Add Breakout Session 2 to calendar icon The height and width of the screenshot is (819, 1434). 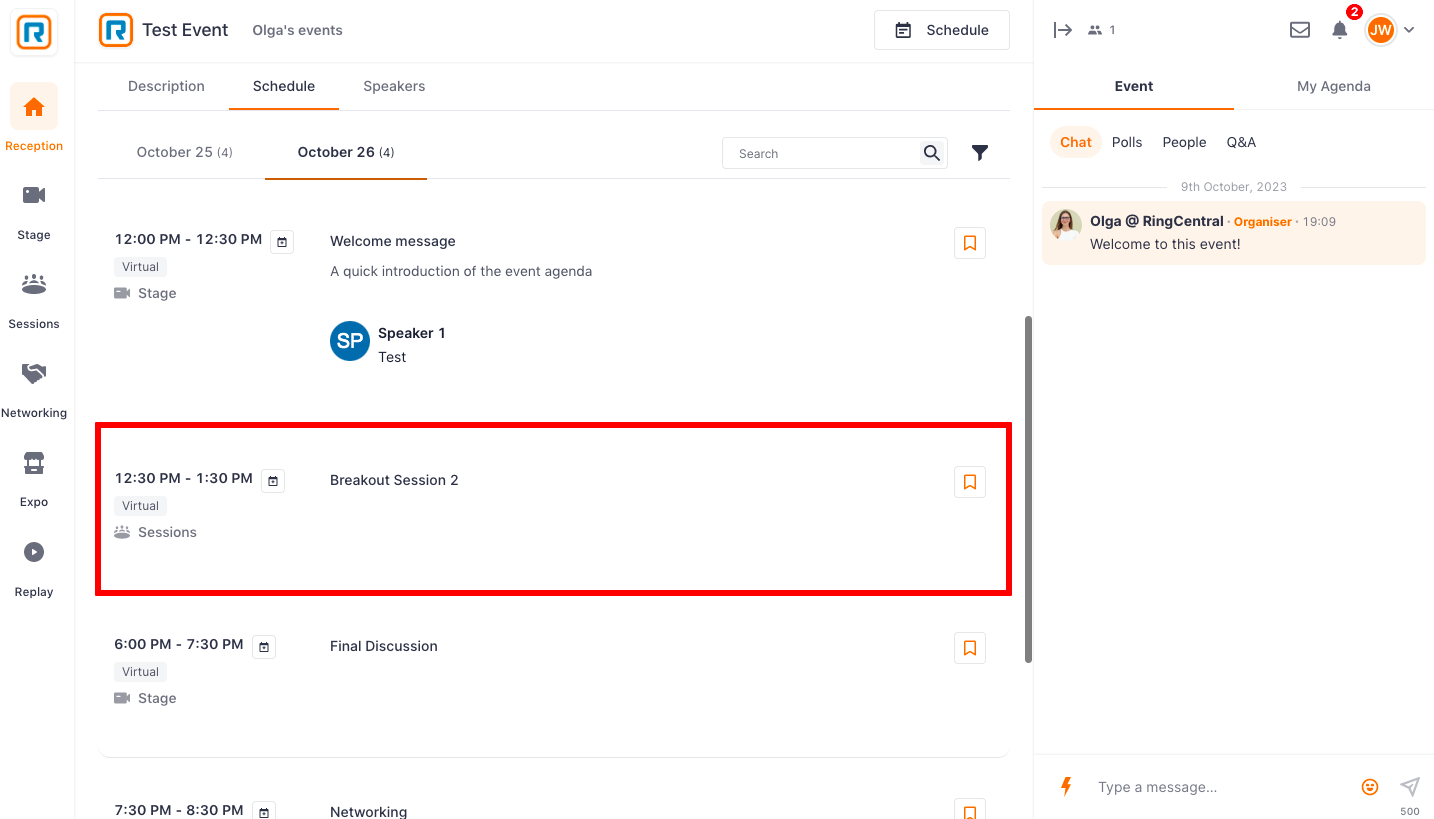click(273, 481)
